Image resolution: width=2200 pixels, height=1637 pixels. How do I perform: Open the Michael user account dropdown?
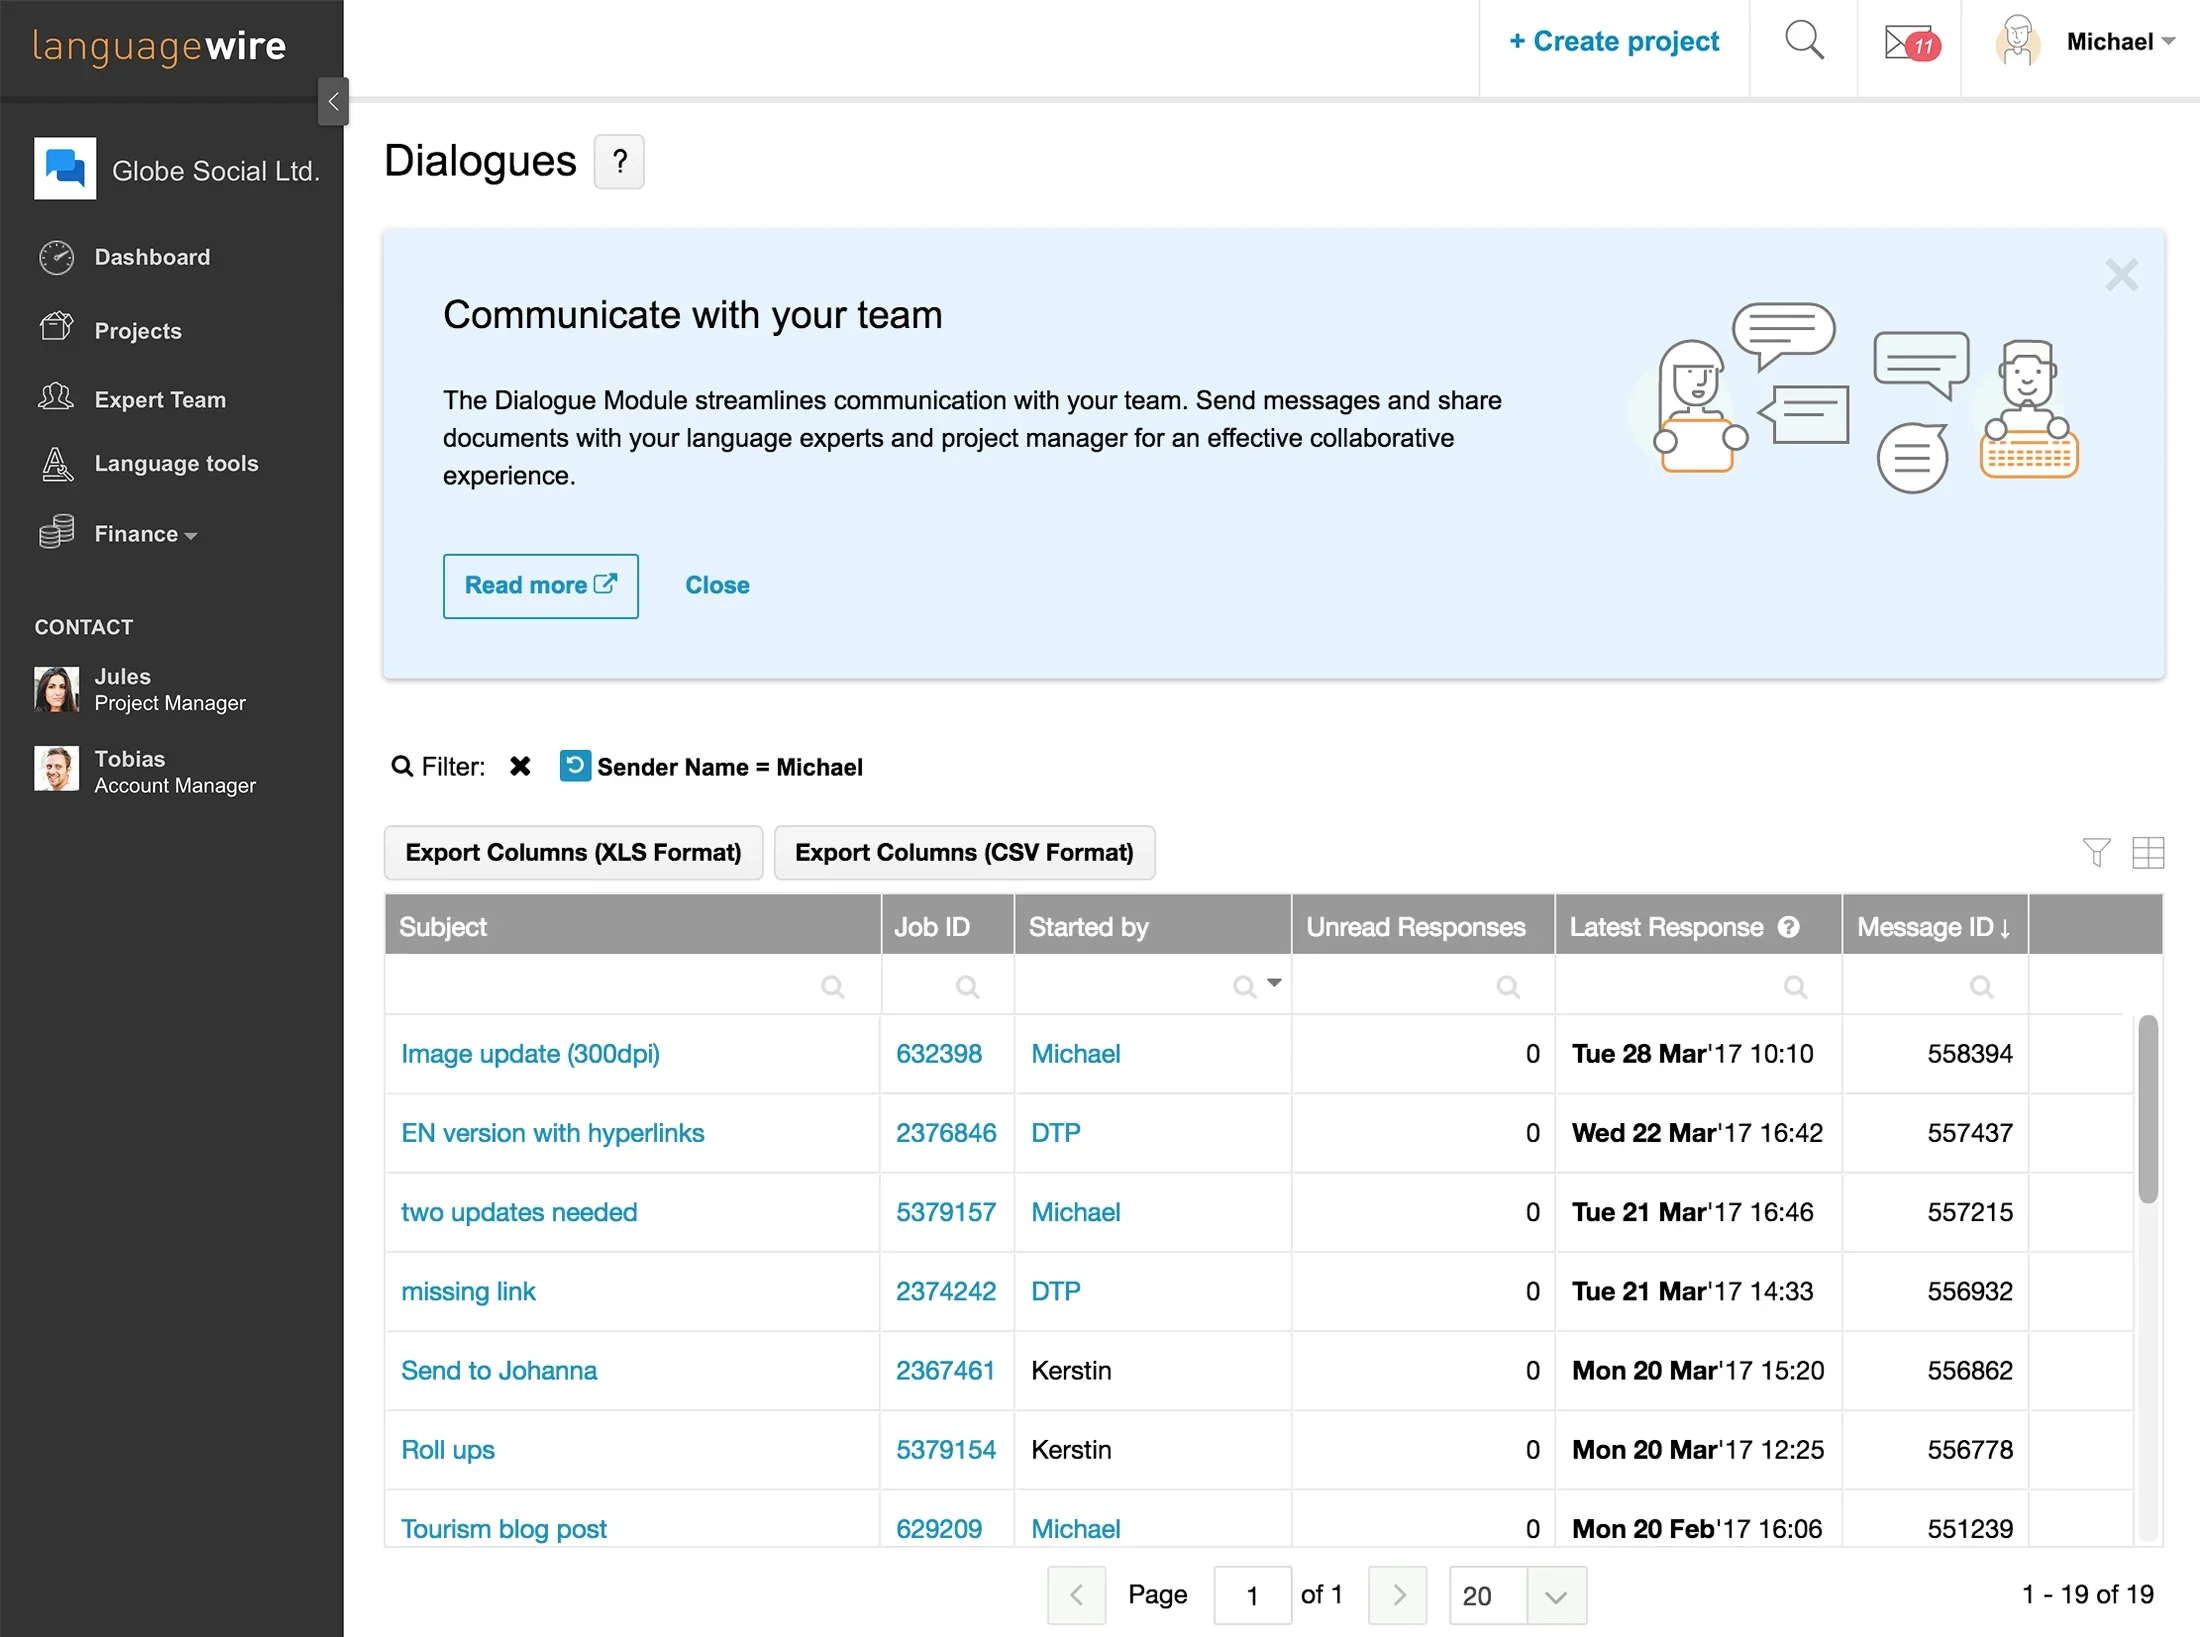point(2118,42)
